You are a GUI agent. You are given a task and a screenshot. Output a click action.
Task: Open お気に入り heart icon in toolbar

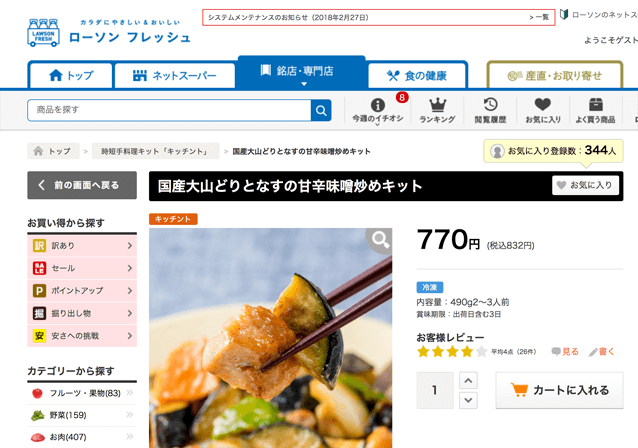[542, 105]
